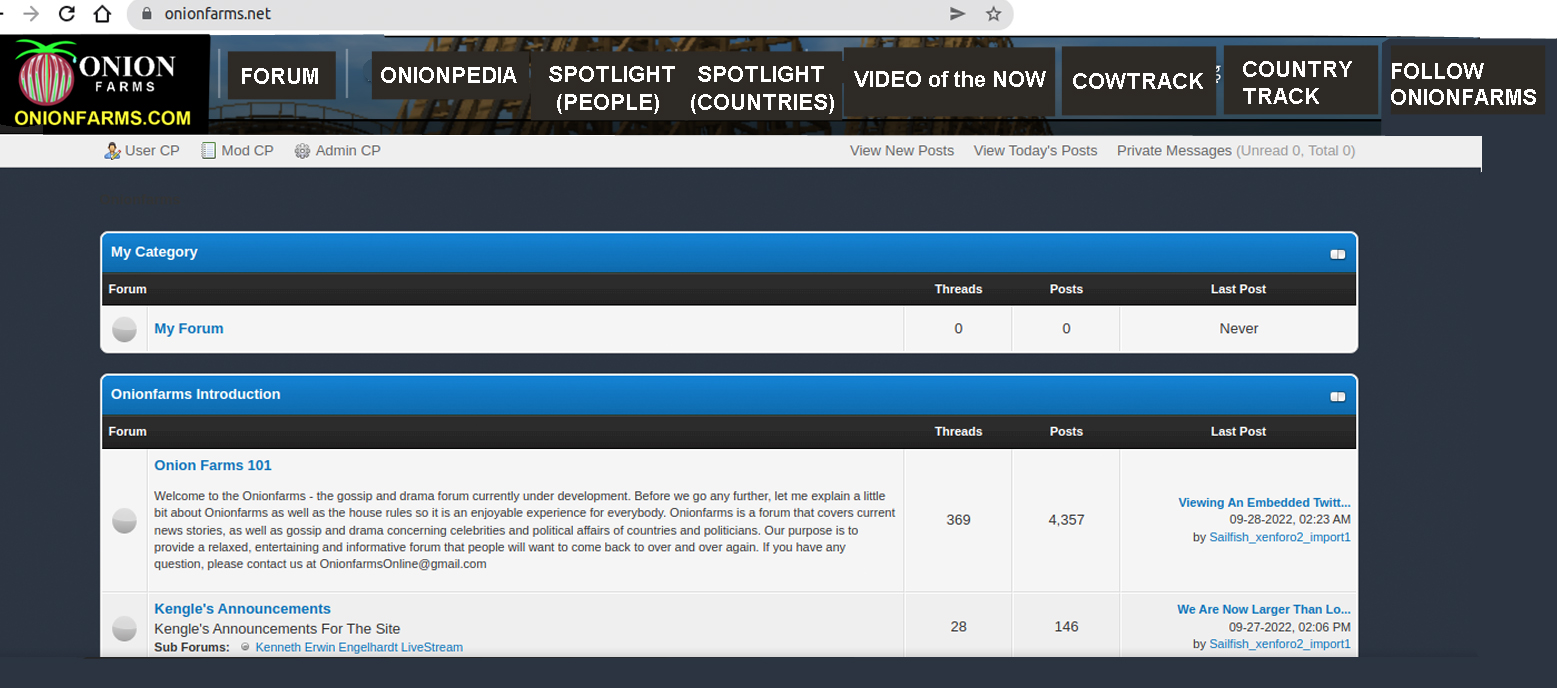
Task: Collapse the Onionfarms Introduction section
Action: pos(1337,396)
